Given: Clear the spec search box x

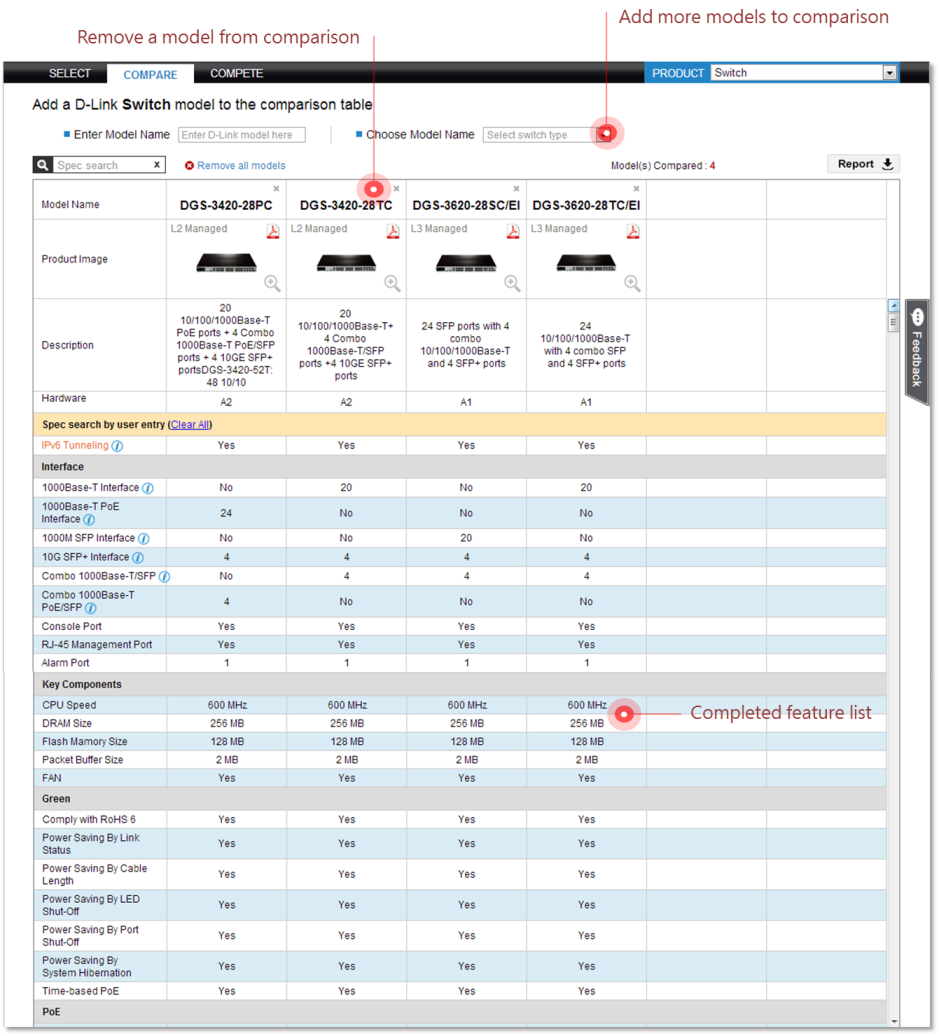Looking at the screenshot, I should point(157,165).
